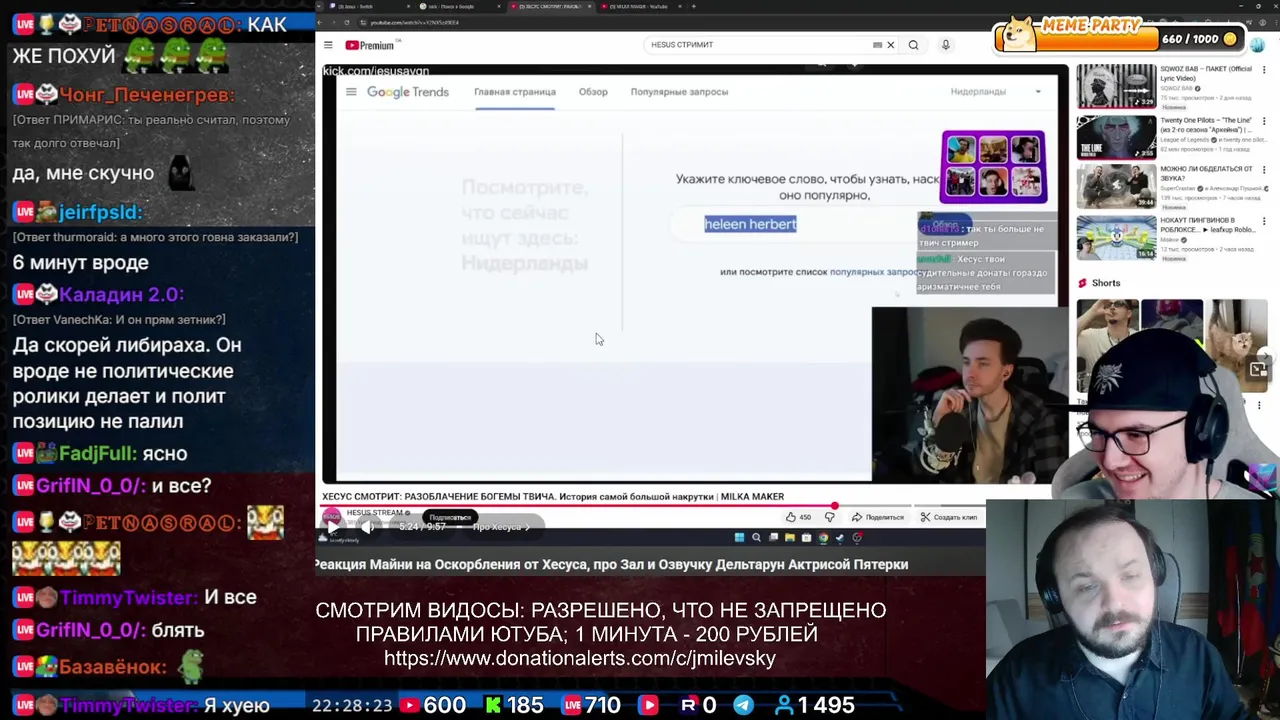Click the browser address bar URL
Image resolution: width=1280 pixels, height=720 pixels.
(414, 22)
